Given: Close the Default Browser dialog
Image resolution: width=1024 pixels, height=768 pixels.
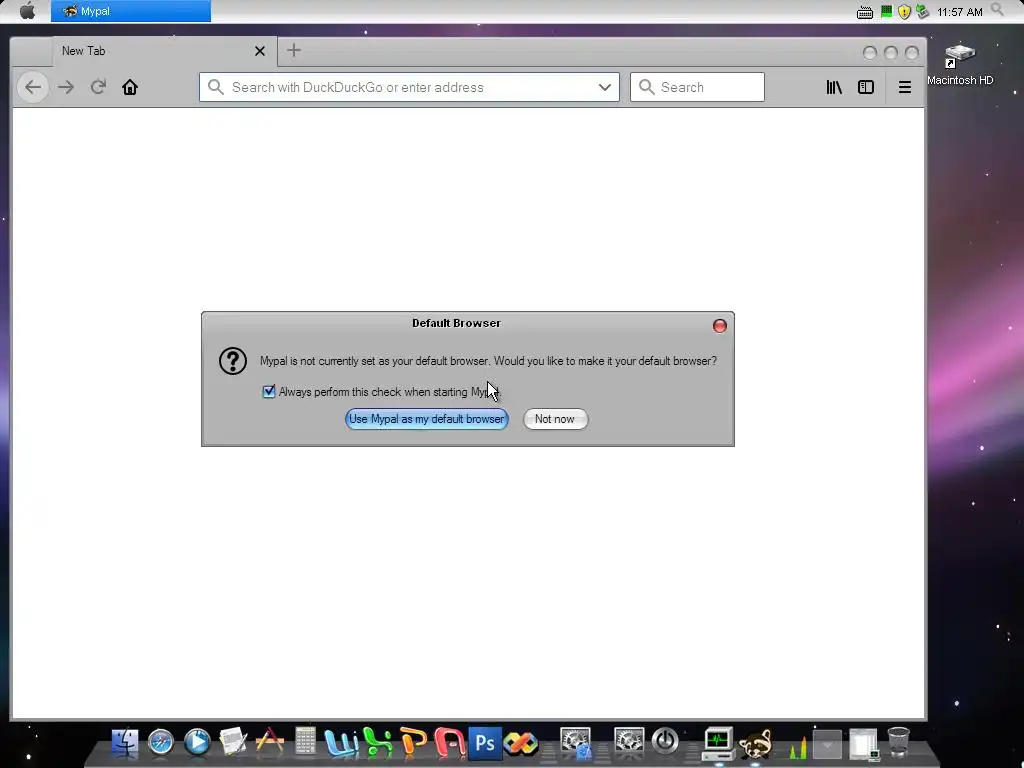Looking at the screenshot, I should (720, 326).
